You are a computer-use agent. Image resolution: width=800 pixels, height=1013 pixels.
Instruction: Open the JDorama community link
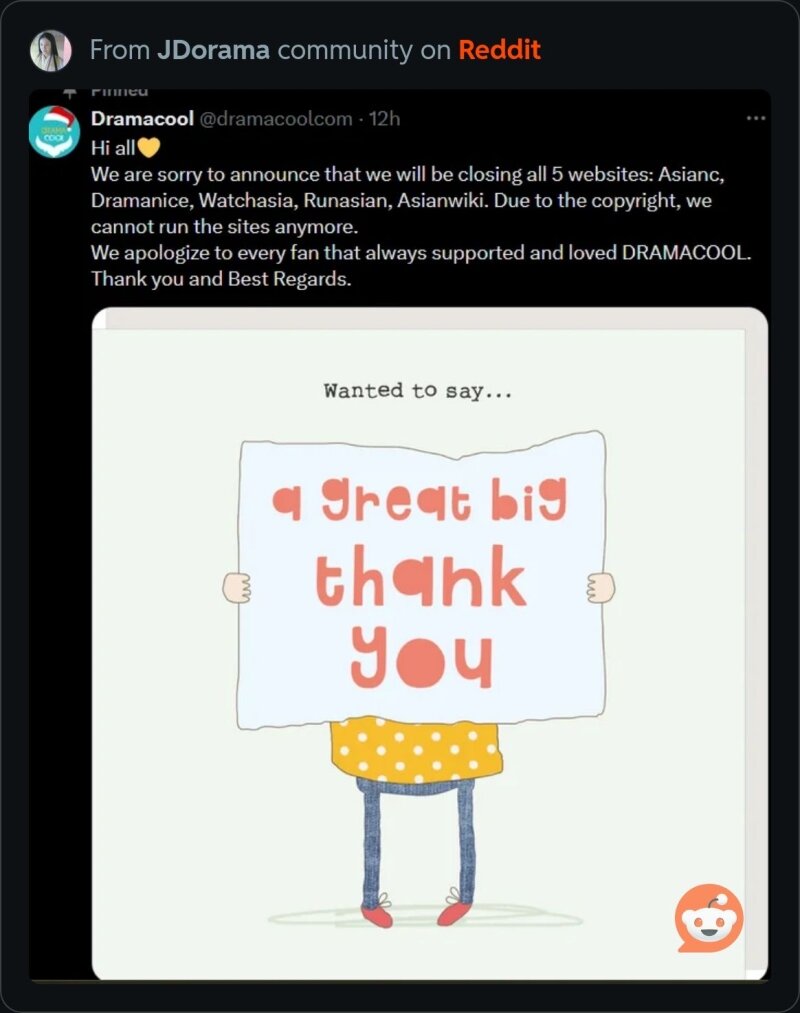pos(213,50)
